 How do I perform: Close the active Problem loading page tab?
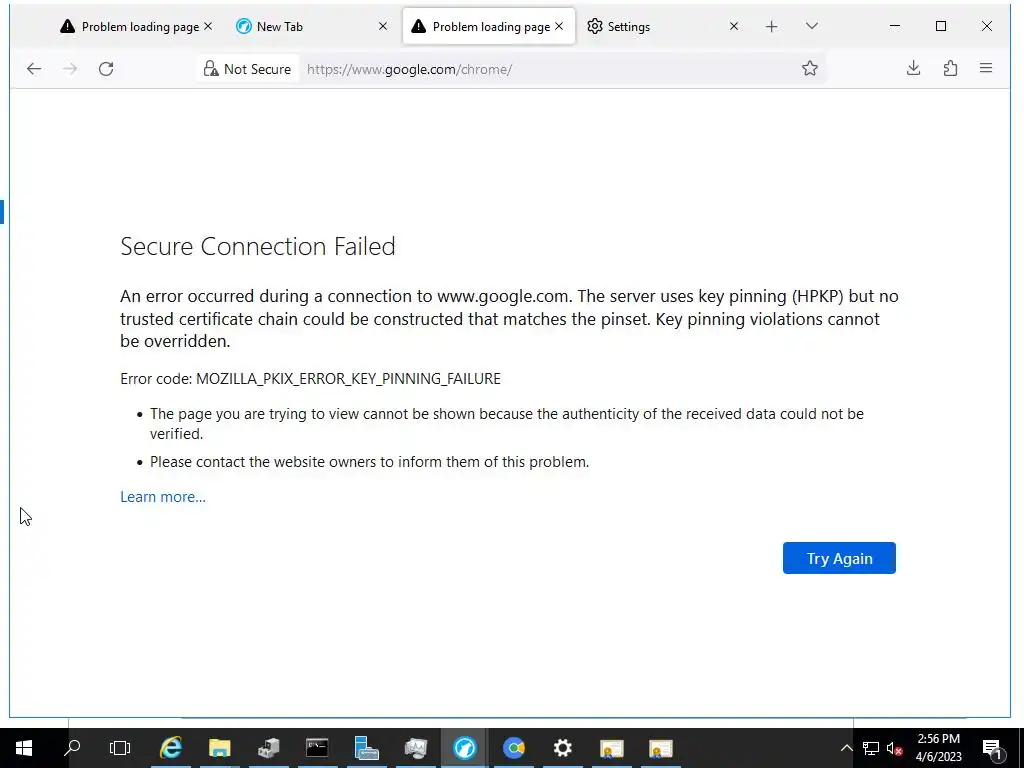[x=559, y=26]
